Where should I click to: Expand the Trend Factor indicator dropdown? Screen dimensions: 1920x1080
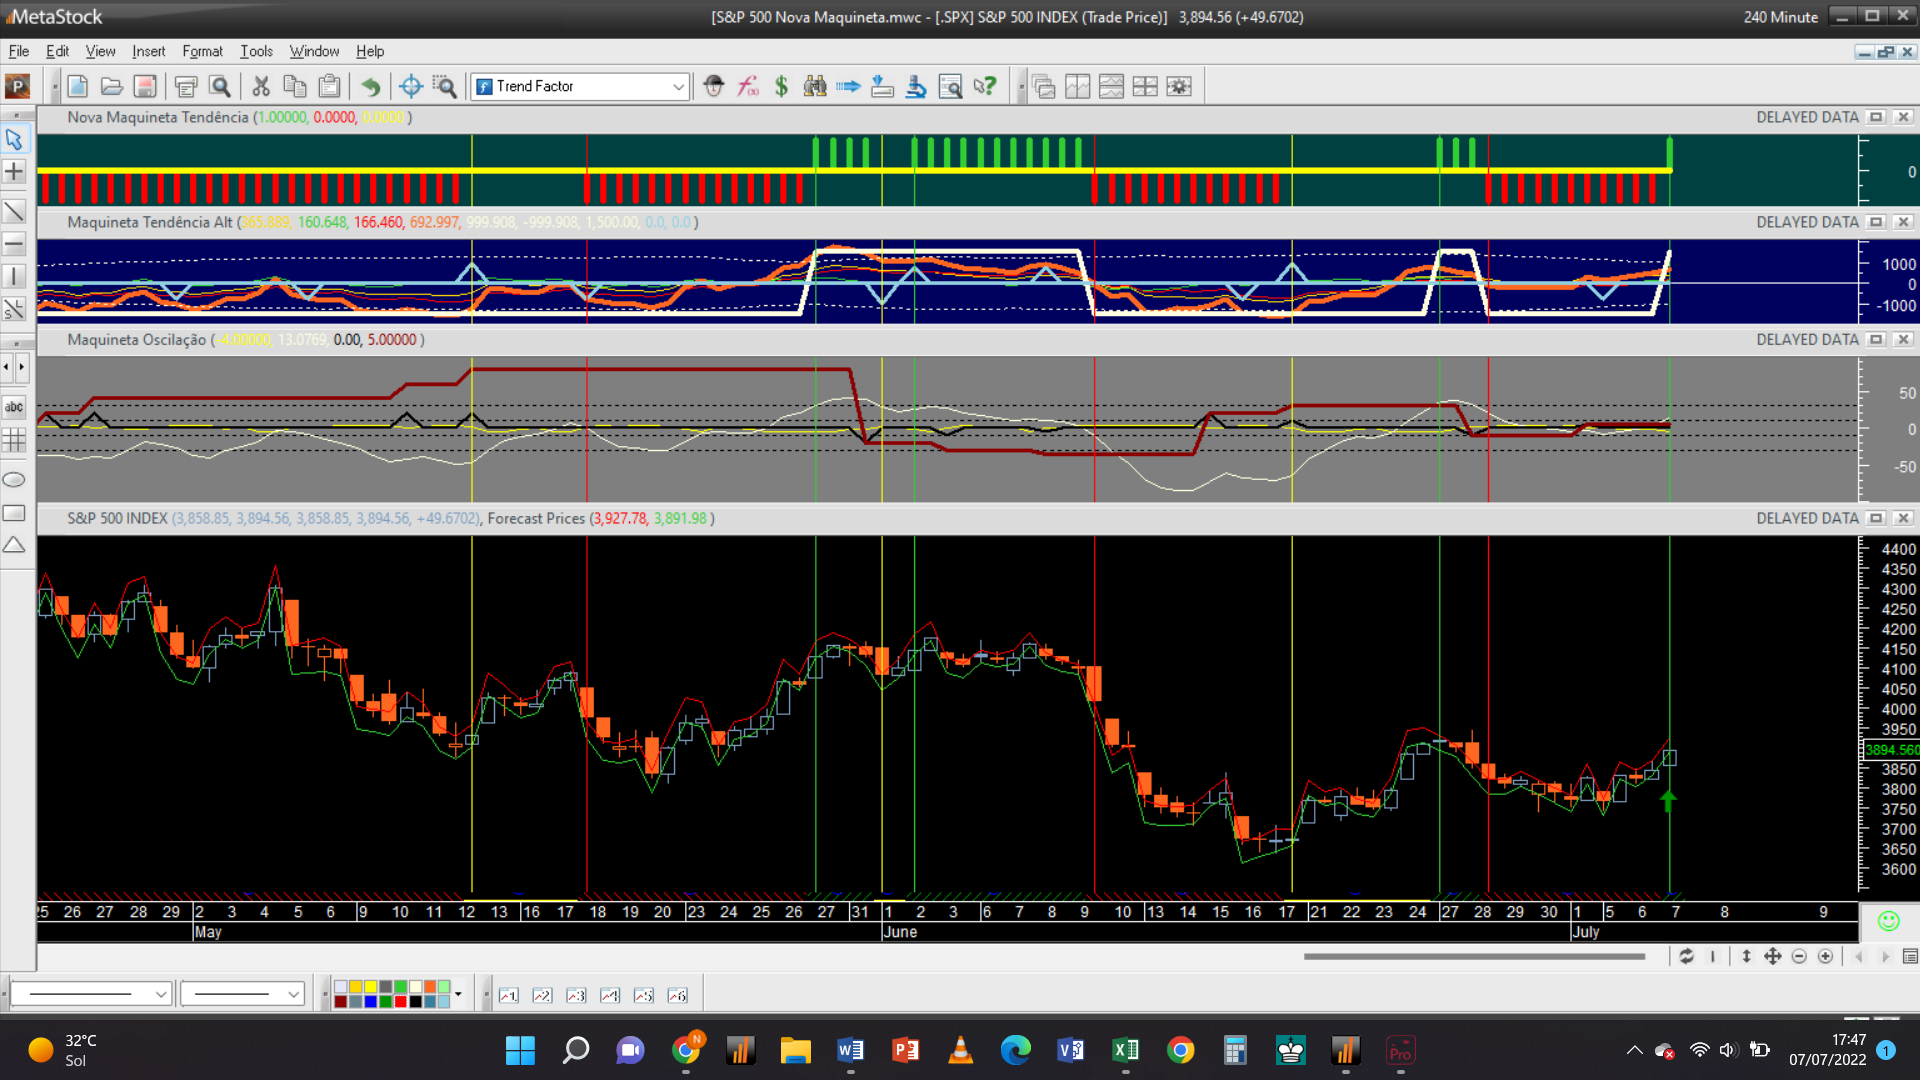point(678,87)
